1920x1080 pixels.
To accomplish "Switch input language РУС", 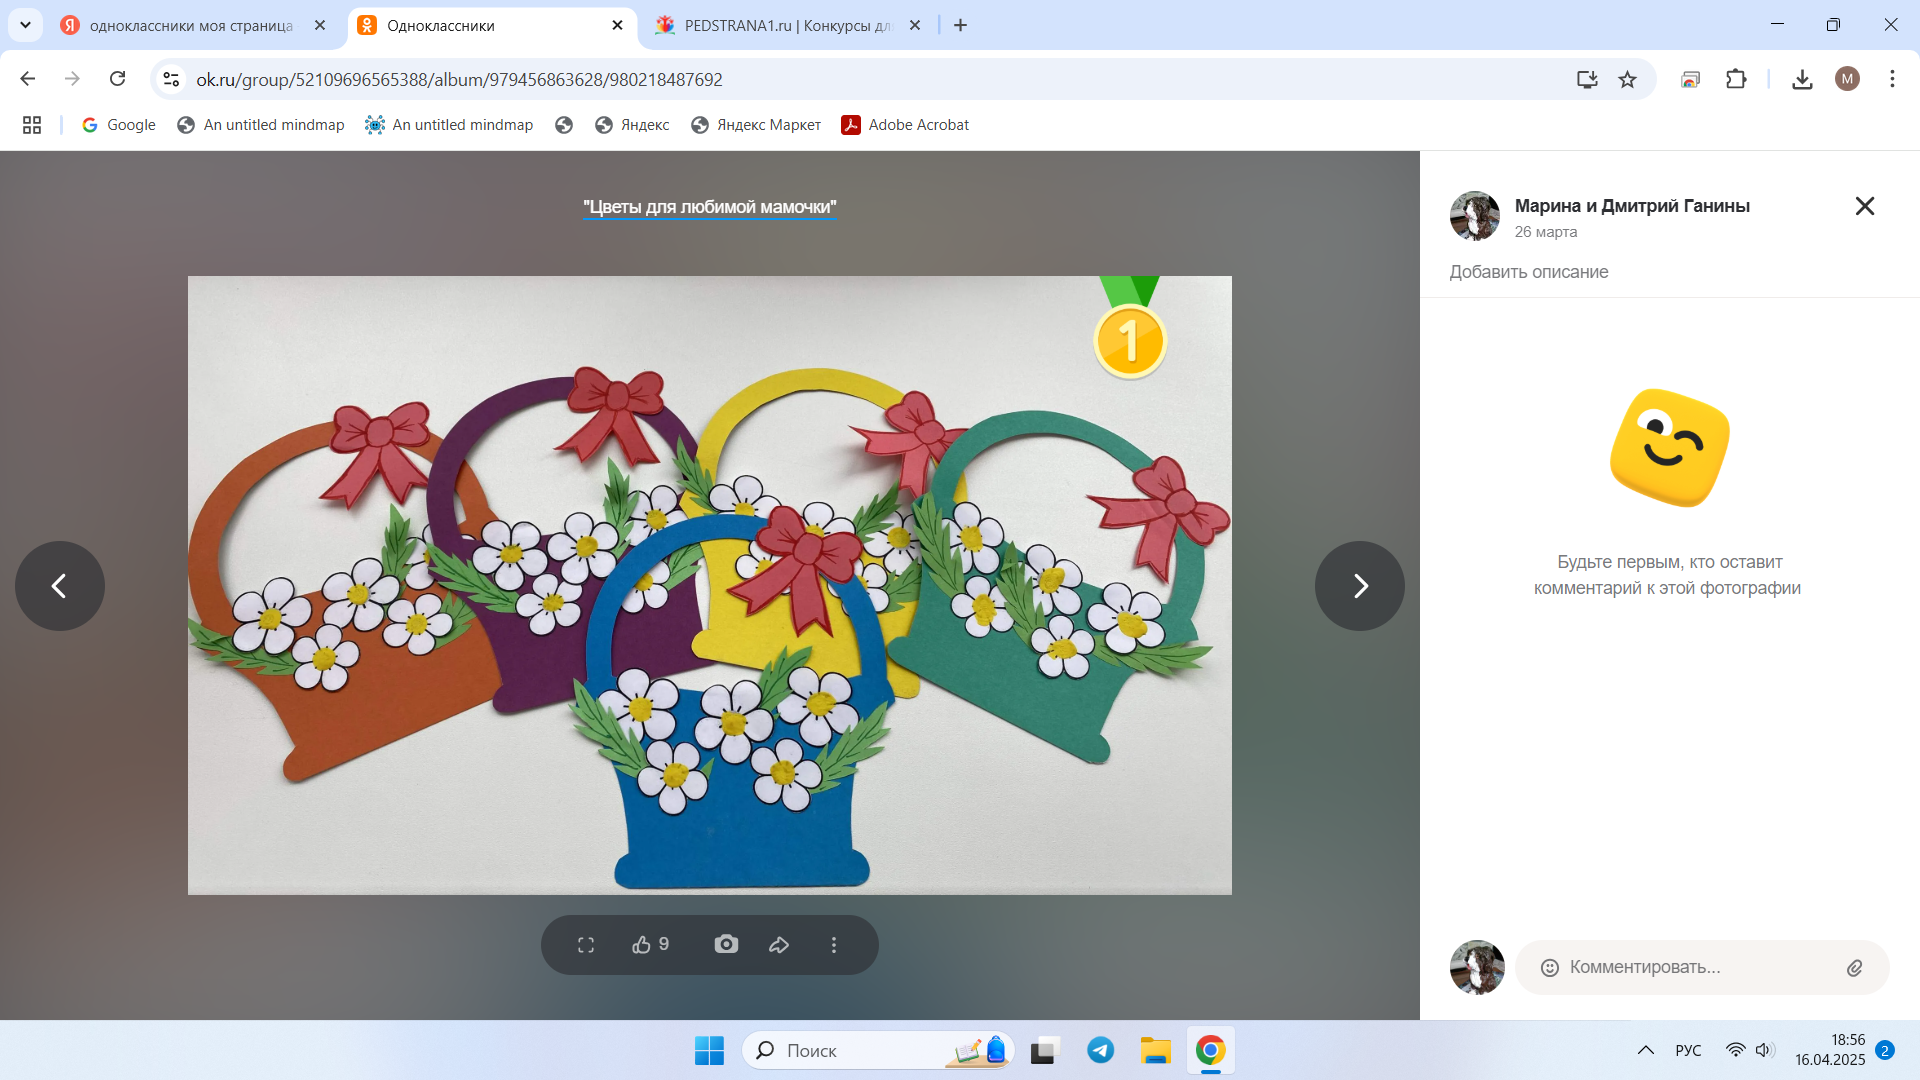I will pyautogui.click(x=1688, y=1050).
